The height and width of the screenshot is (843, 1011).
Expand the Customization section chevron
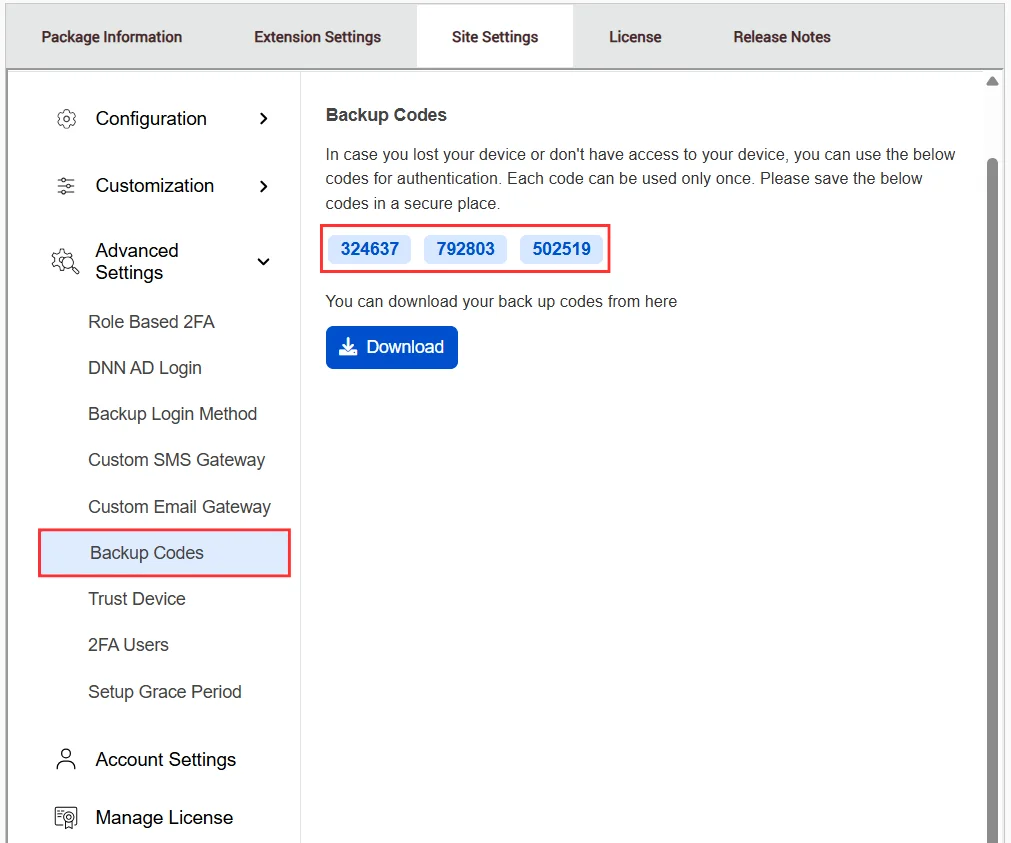pos(263,186)
